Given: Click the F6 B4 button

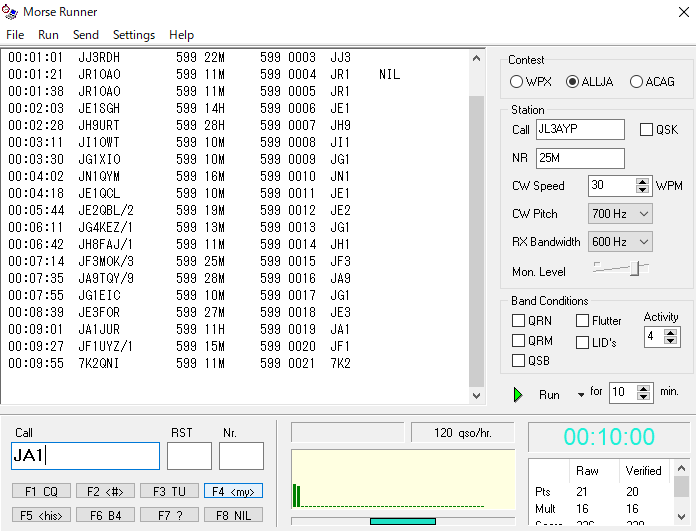Looking at the screenshot, I should click(x=105, y=515).
